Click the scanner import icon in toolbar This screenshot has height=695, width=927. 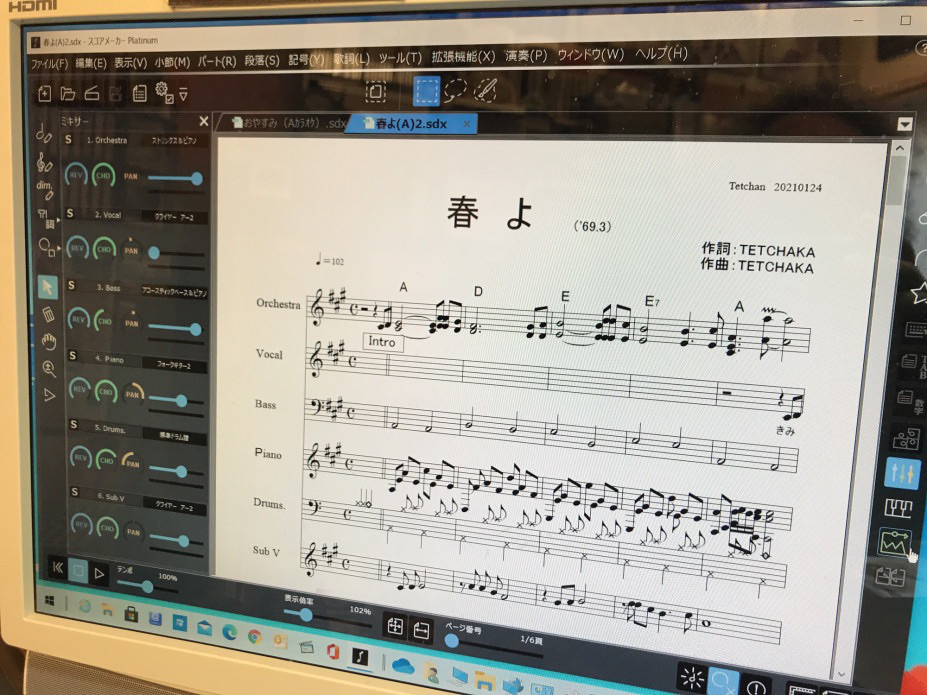[x=92, y=93]
